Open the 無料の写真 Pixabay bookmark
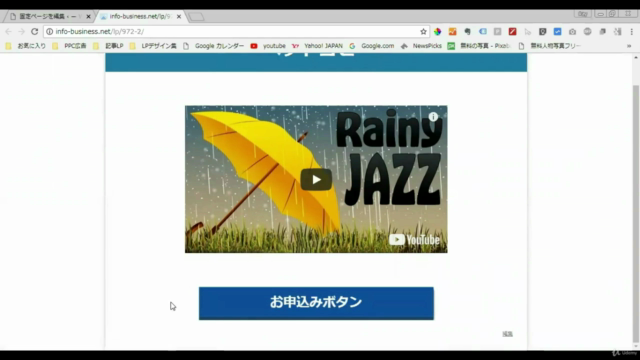This screenshot has height=360, width=640. (x=480, y=46)
